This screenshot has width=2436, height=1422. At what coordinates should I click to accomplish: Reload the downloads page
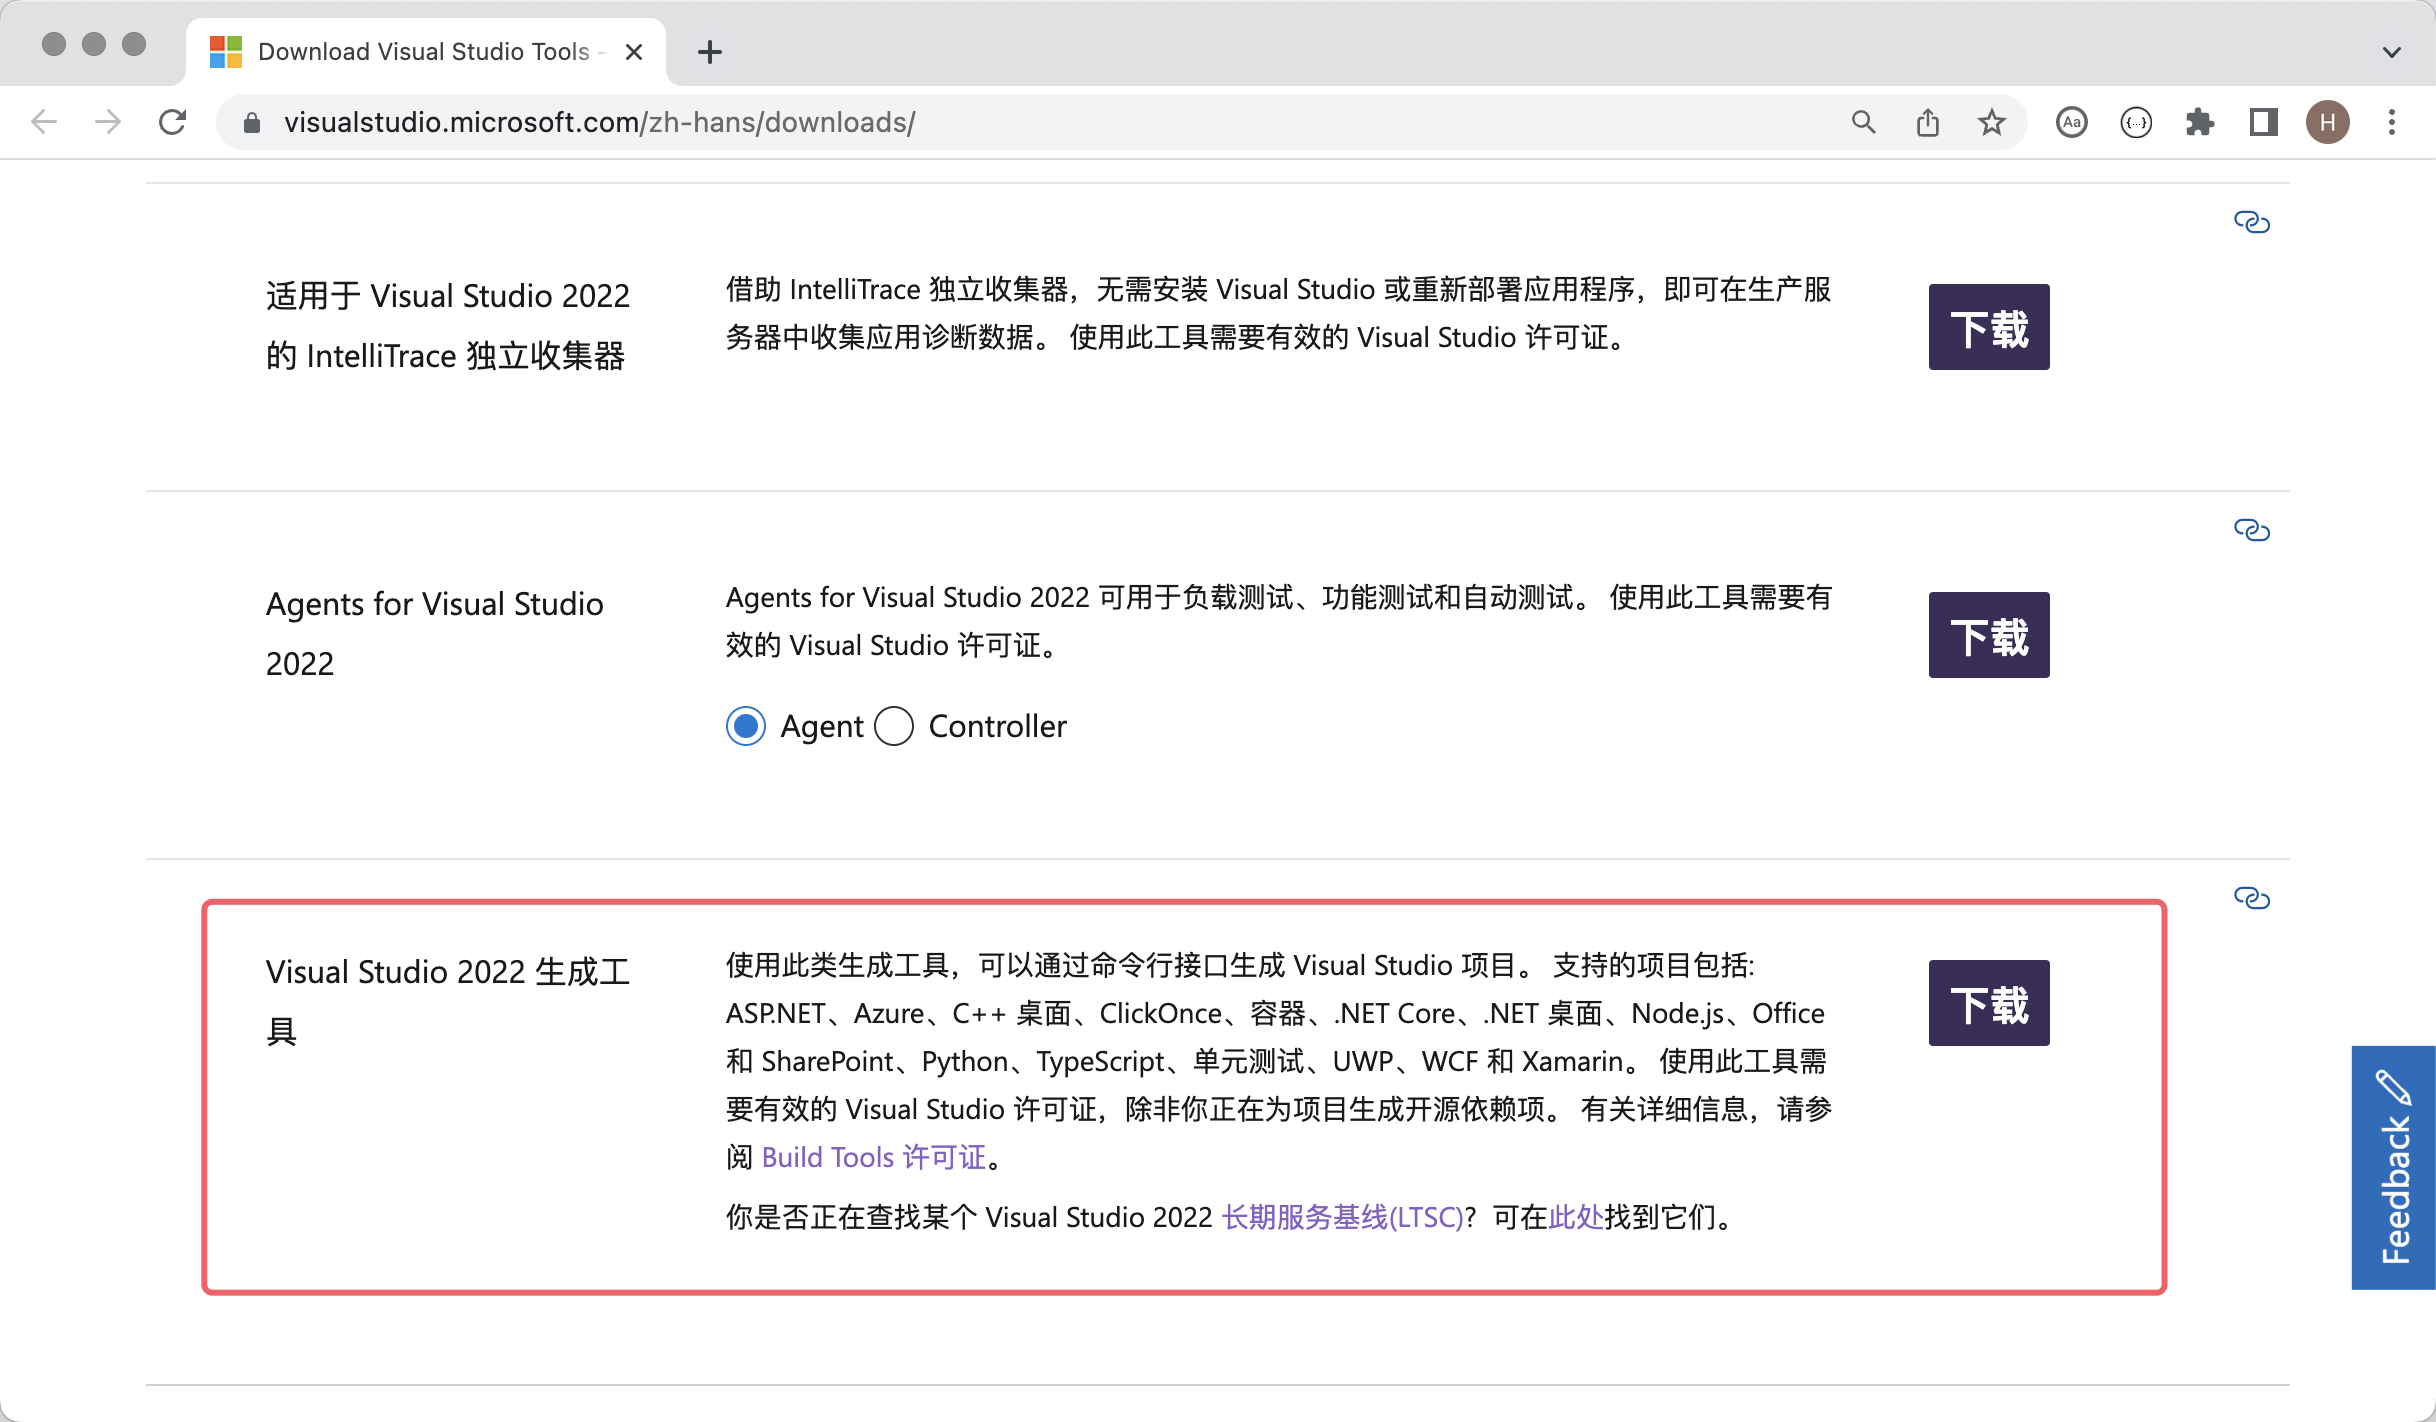coord(172,121)
